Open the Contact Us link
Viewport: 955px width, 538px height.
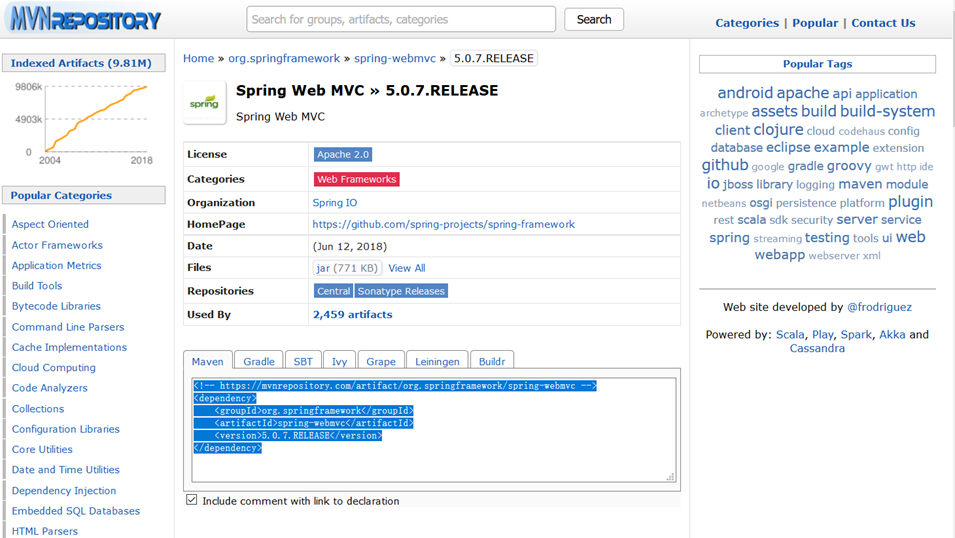point(883,23)
